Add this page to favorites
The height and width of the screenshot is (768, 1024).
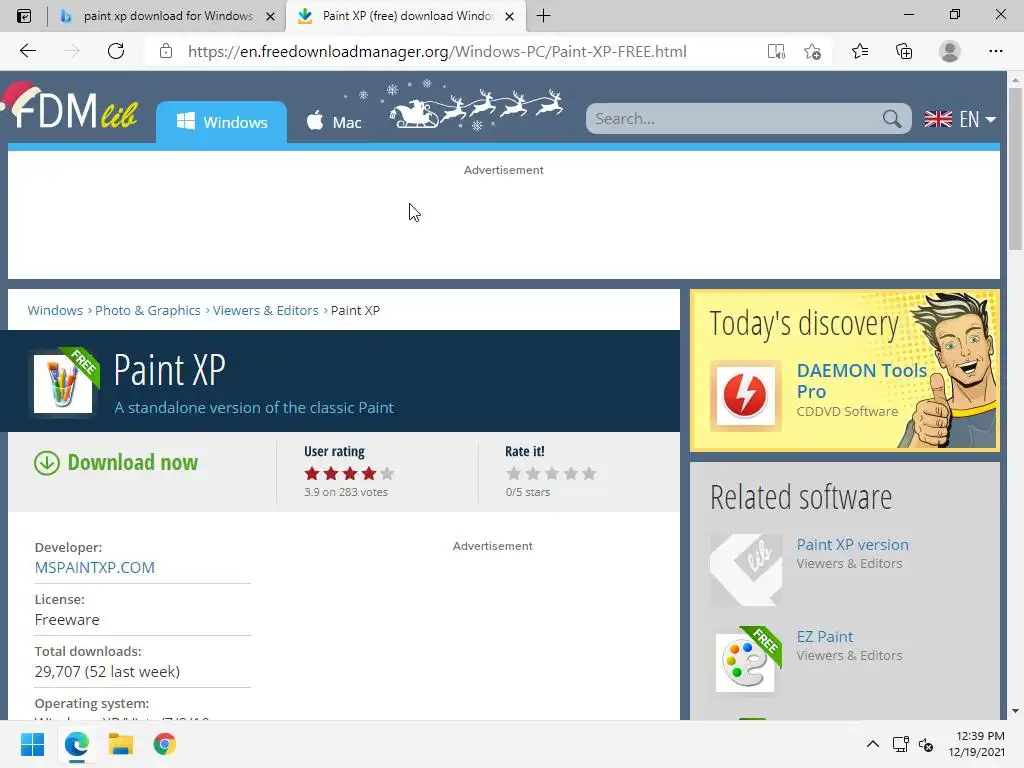point(812,51)
